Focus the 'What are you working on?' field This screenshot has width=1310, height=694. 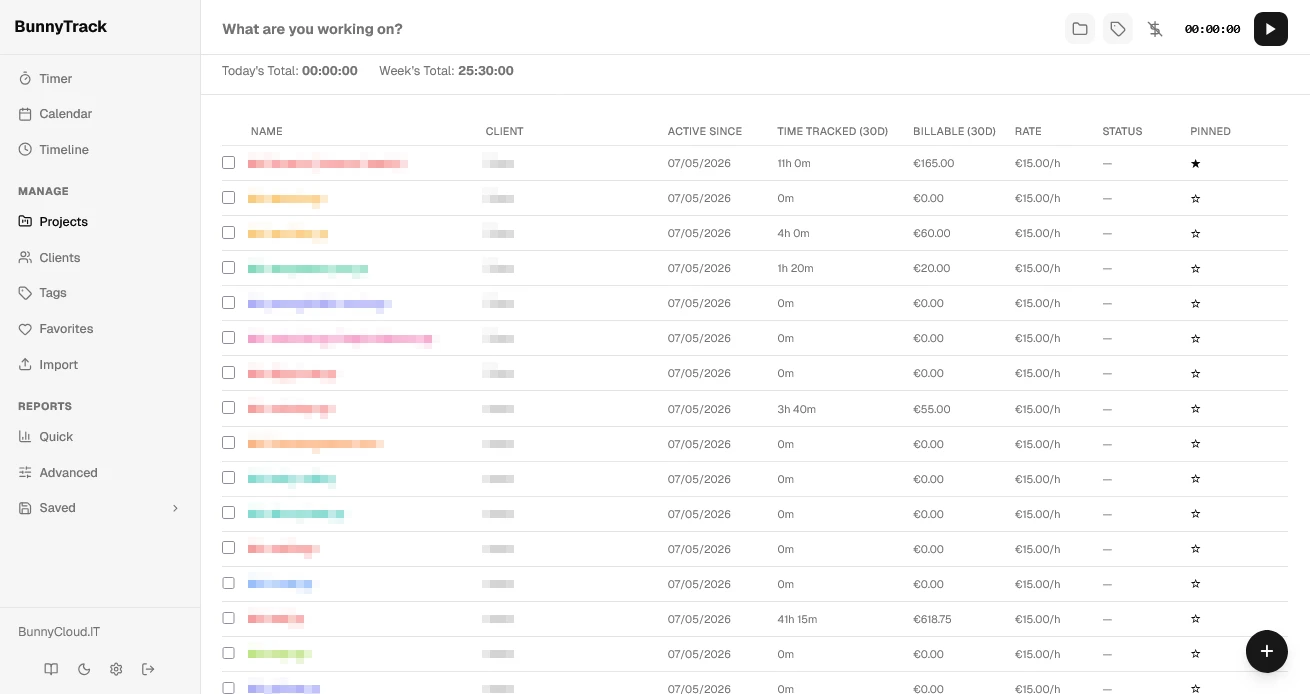tap(635, 29)
